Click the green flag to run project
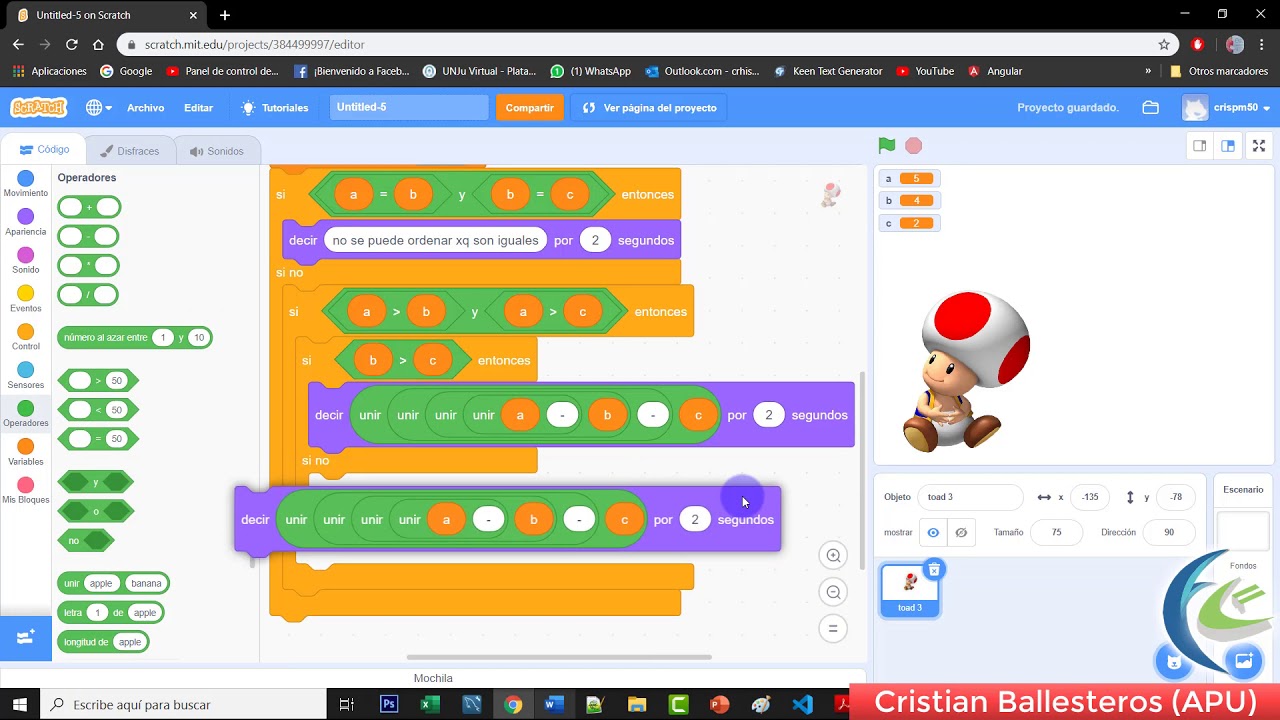This screenshot has width=1280, height=720. point(886,146)
